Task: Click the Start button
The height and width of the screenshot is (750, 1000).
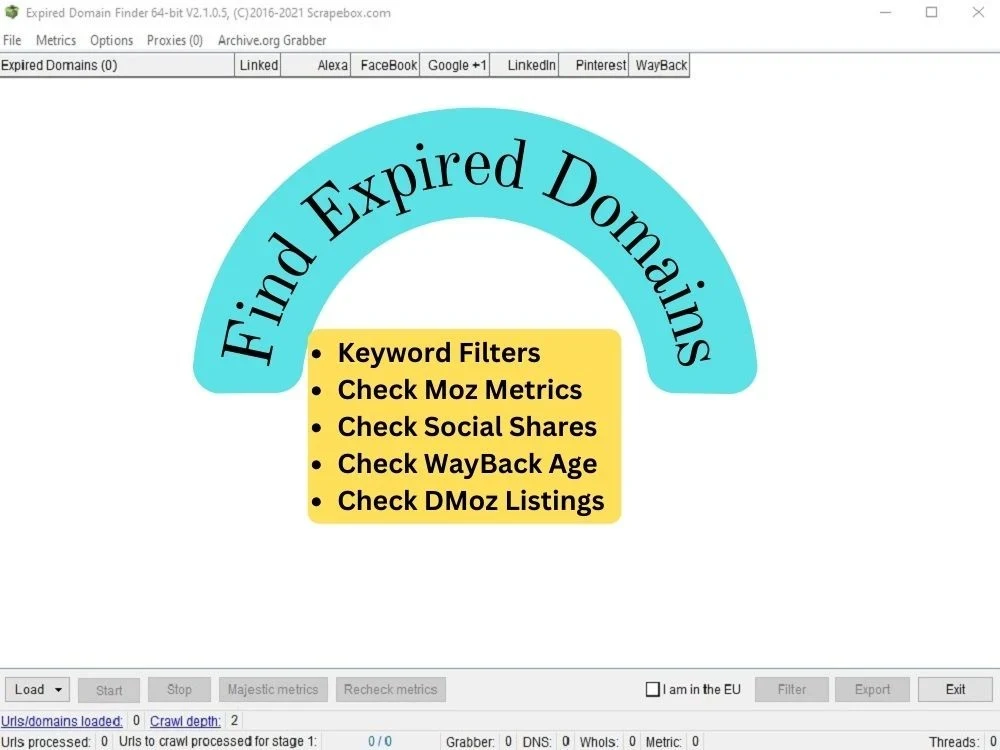Action: coord(109,690)
